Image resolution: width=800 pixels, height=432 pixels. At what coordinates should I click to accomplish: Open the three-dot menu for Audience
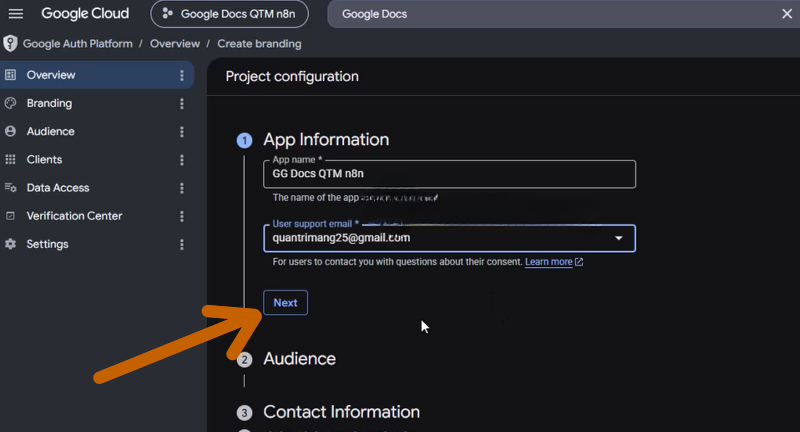click(182, 132)
